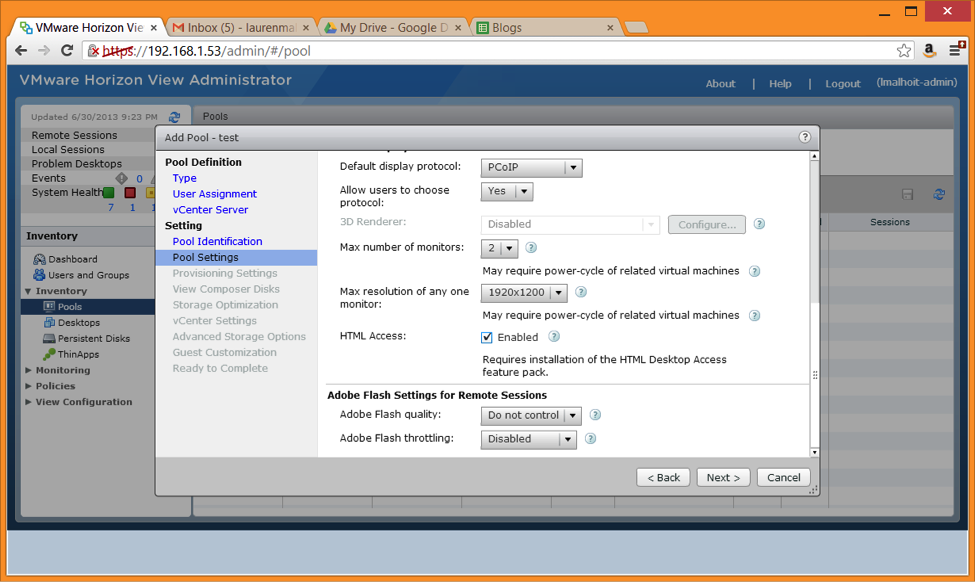Switch to the Inbox Gmail tab

(241, 28)
